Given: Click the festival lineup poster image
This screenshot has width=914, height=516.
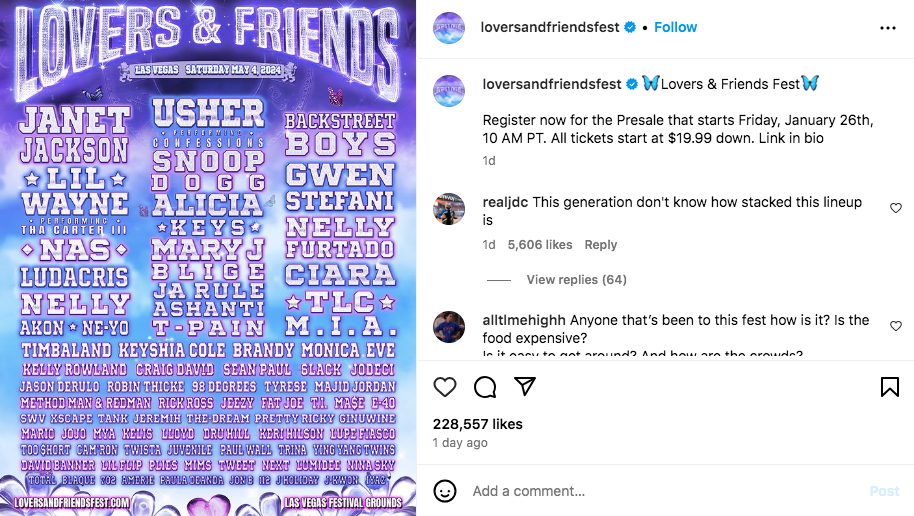Looking at the screenshot, I should pos(208,258).
